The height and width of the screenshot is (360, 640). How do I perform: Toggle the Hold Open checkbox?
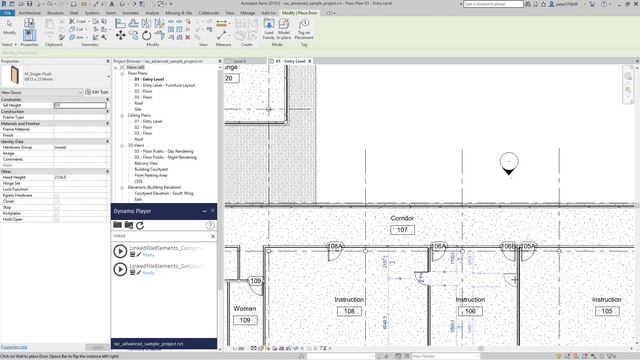coord(57,219)
